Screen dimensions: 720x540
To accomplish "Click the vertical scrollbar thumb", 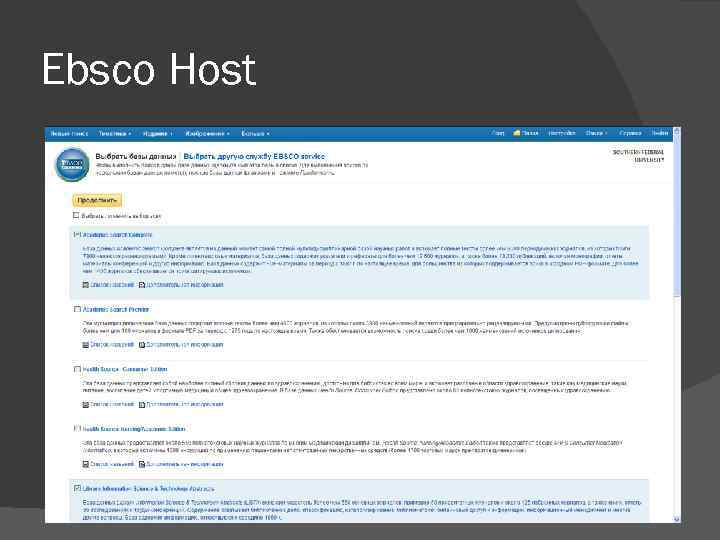I will coord(676,217).
